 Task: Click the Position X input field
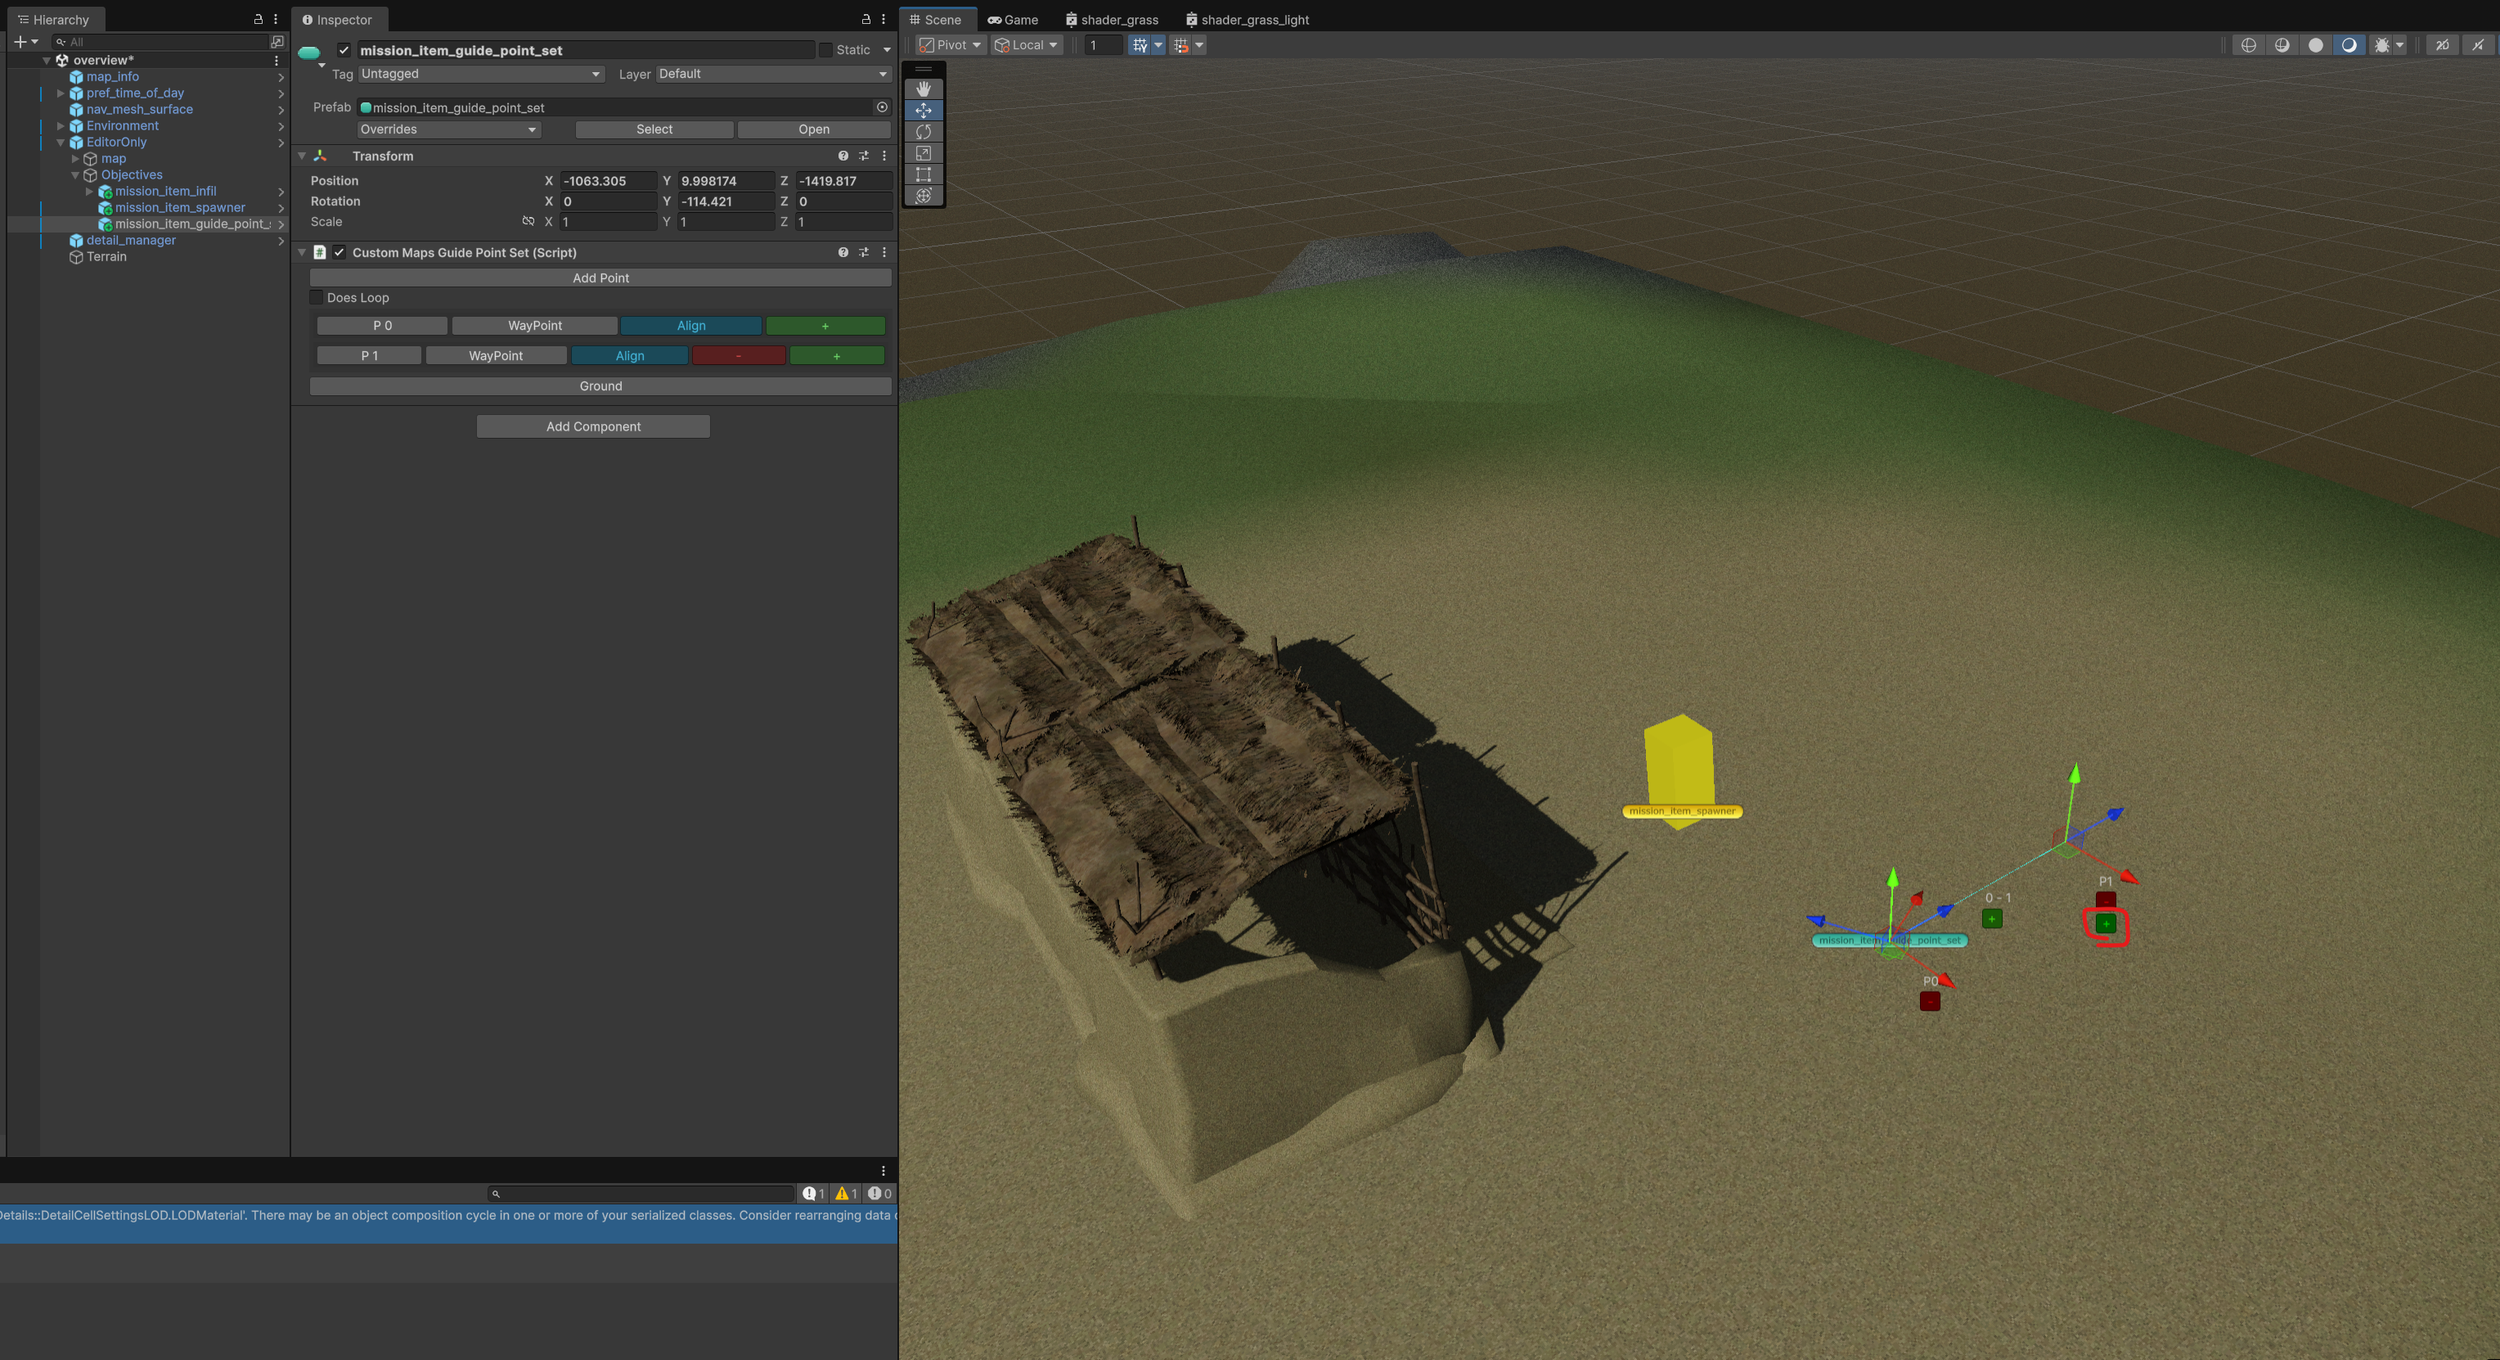[x=607, y=181]
